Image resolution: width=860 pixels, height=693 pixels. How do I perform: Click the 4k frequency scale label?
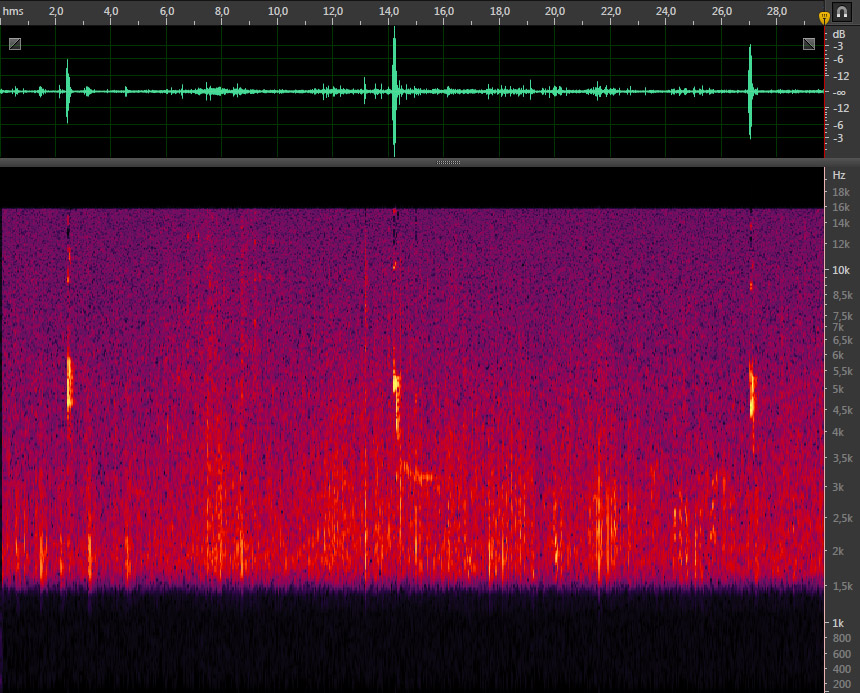[x=838, y=432]
